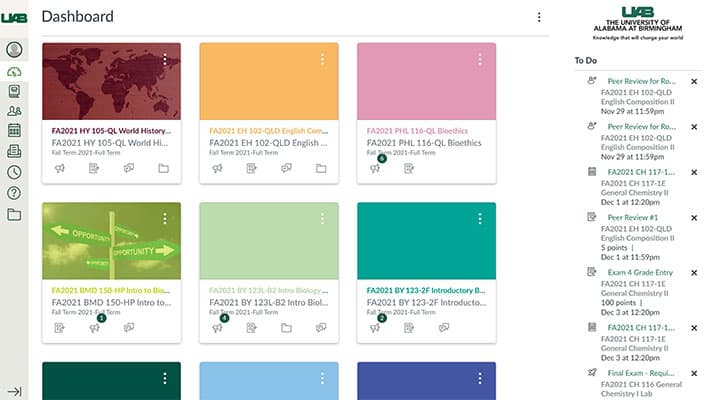Open FA2021 BY 123-2F Introductory link
Viewport: 710px width, 400px height.
point(426,290)
